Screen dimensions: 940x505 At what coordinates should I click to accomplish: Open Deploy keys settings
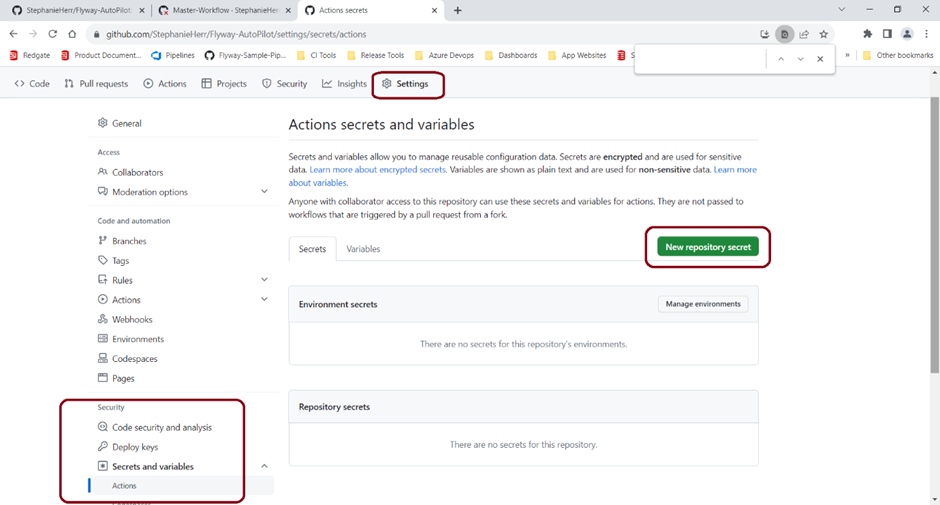pos(135,447)
